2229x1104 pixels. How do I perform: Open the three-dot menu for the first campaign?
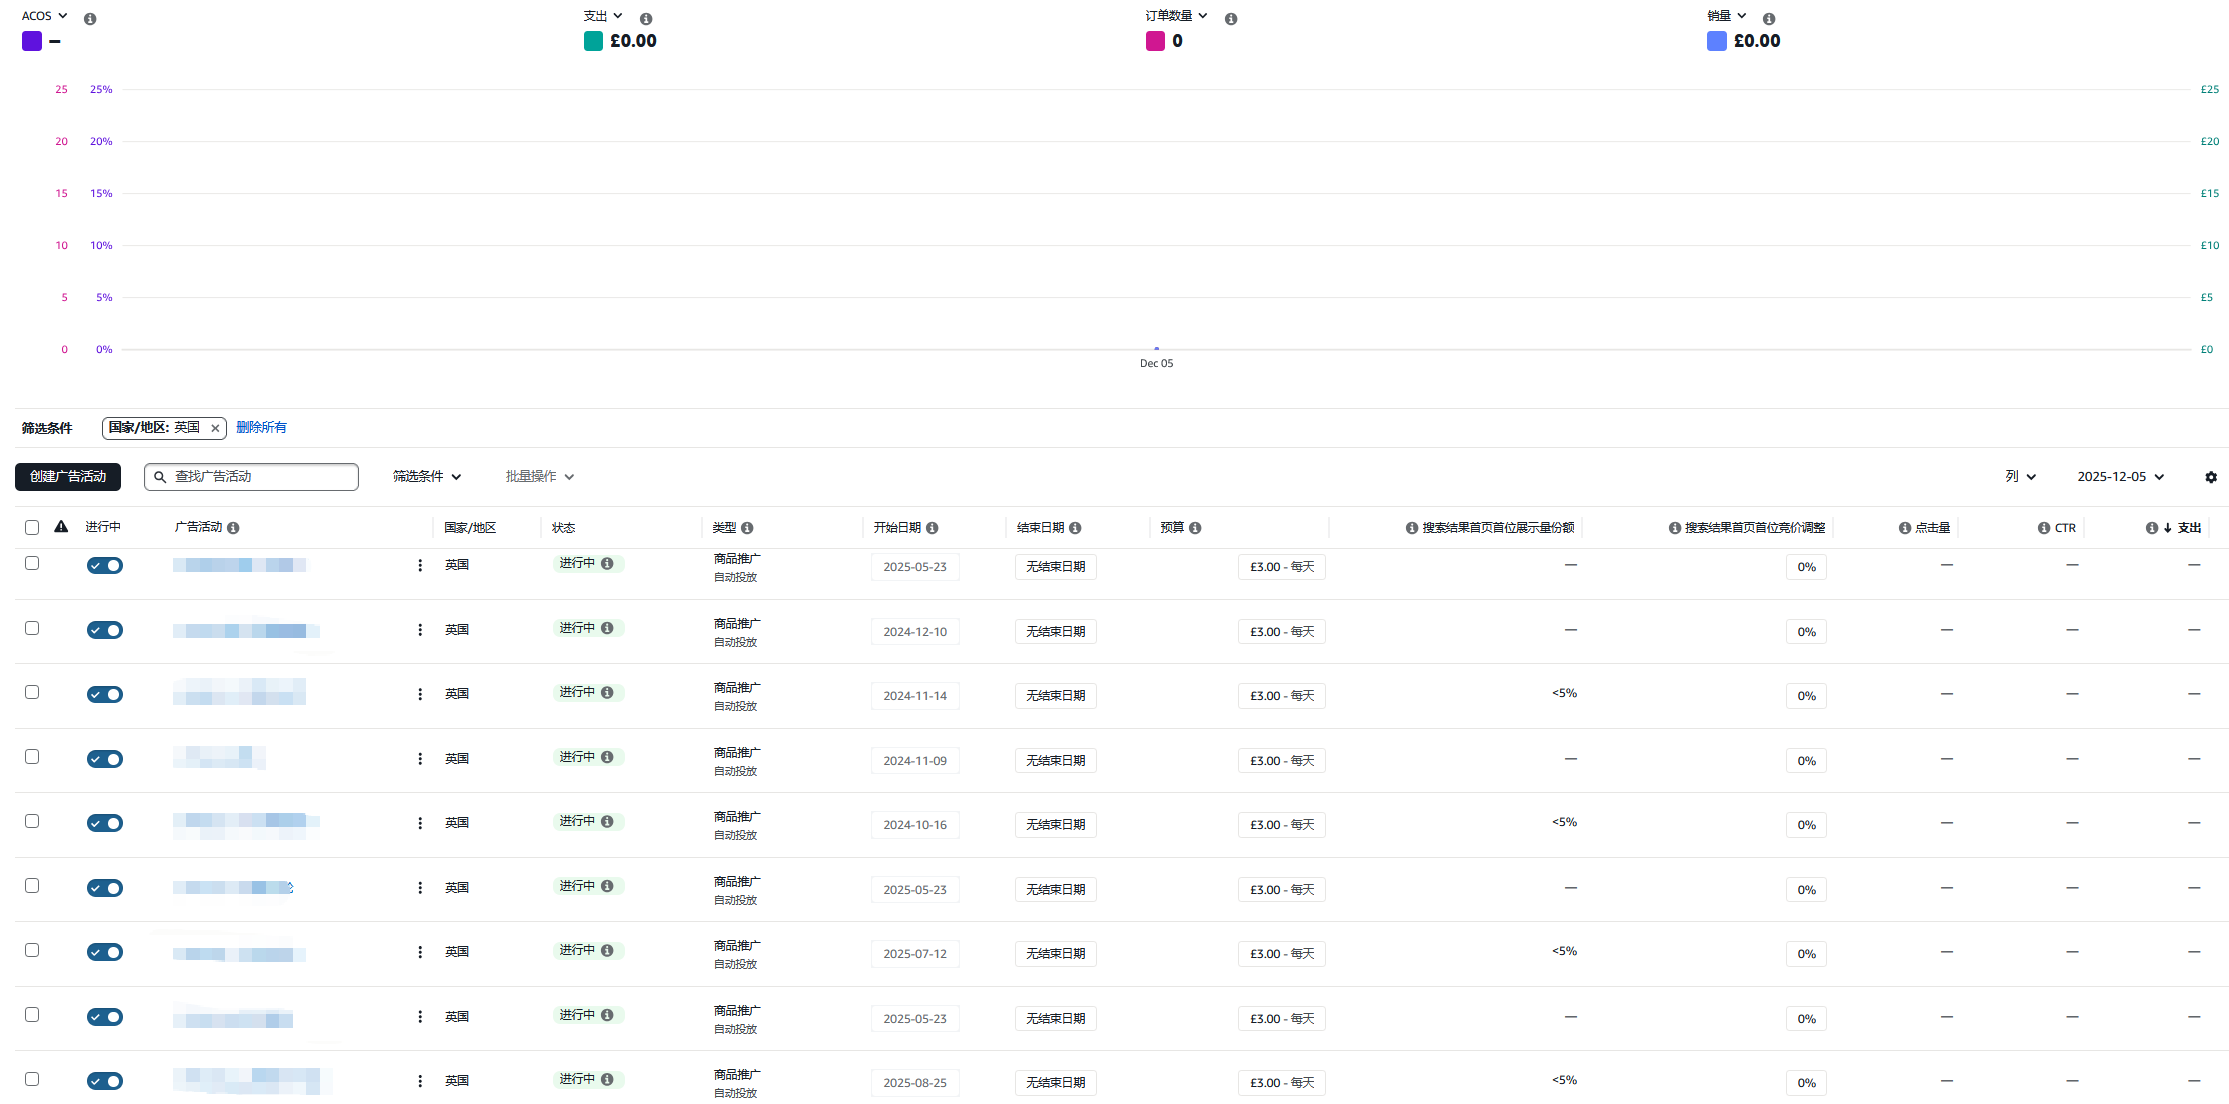pyautogui.click(x=420, y=566)
